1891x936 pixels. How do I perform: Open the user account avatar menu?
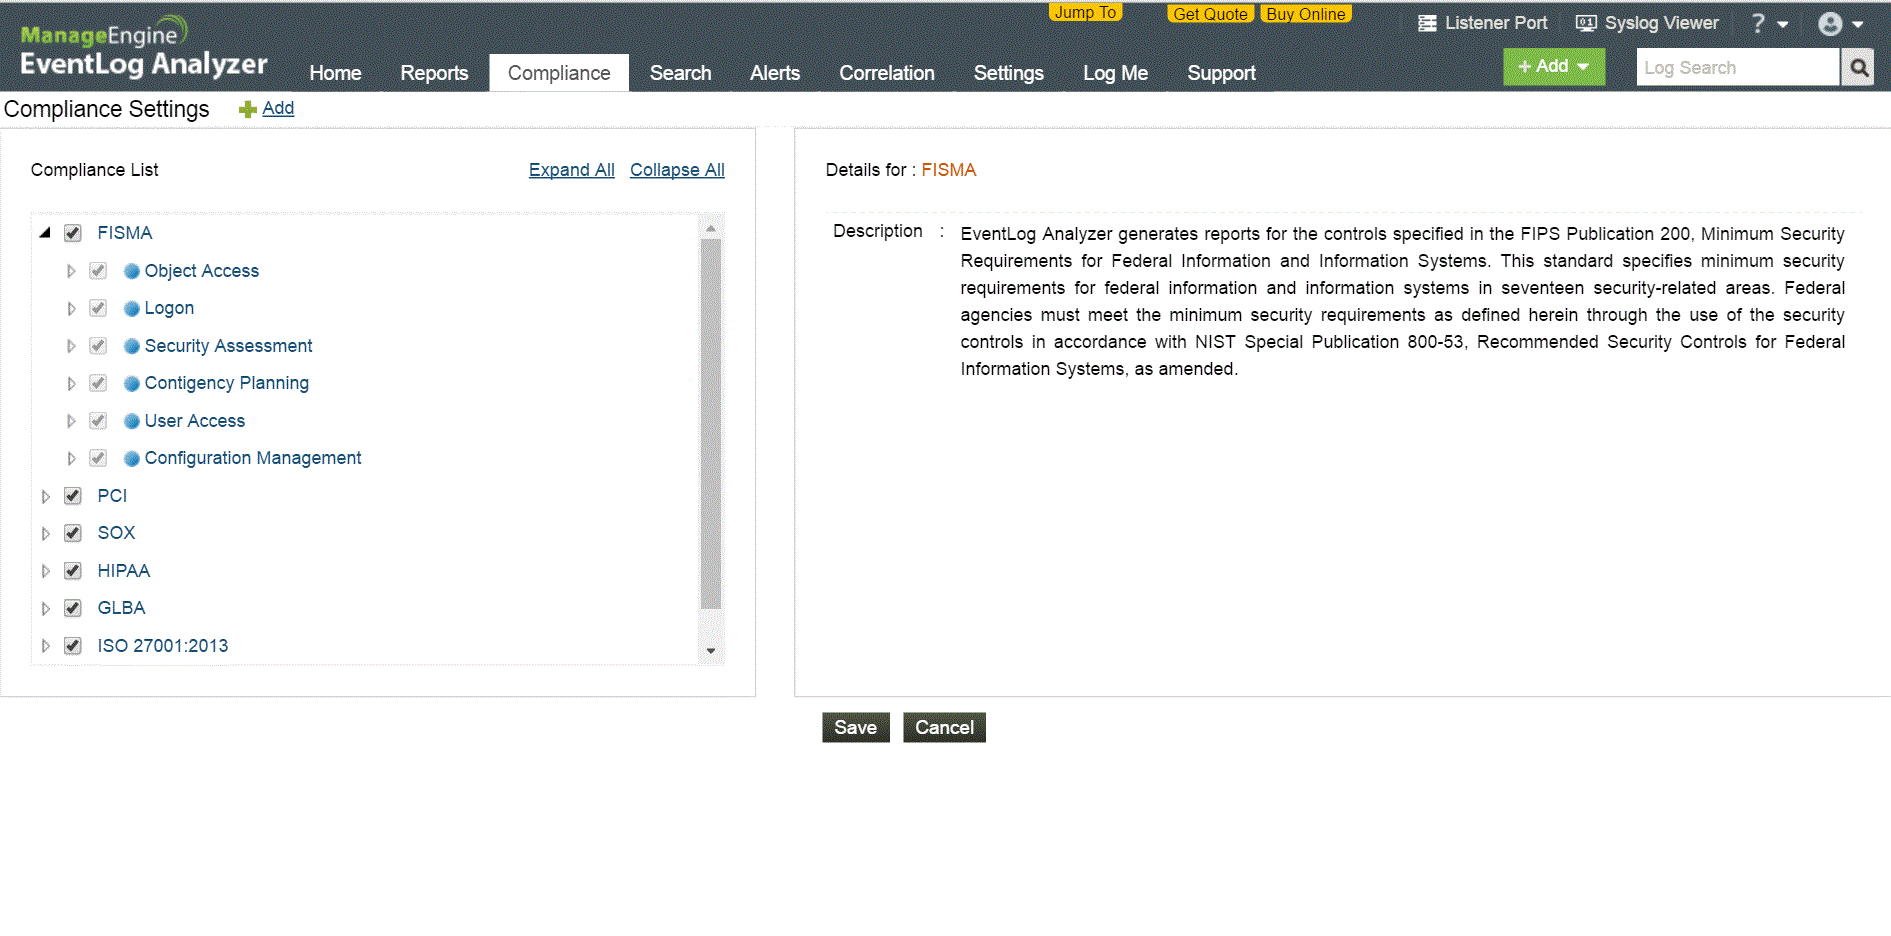click(x=1840, y=24)
